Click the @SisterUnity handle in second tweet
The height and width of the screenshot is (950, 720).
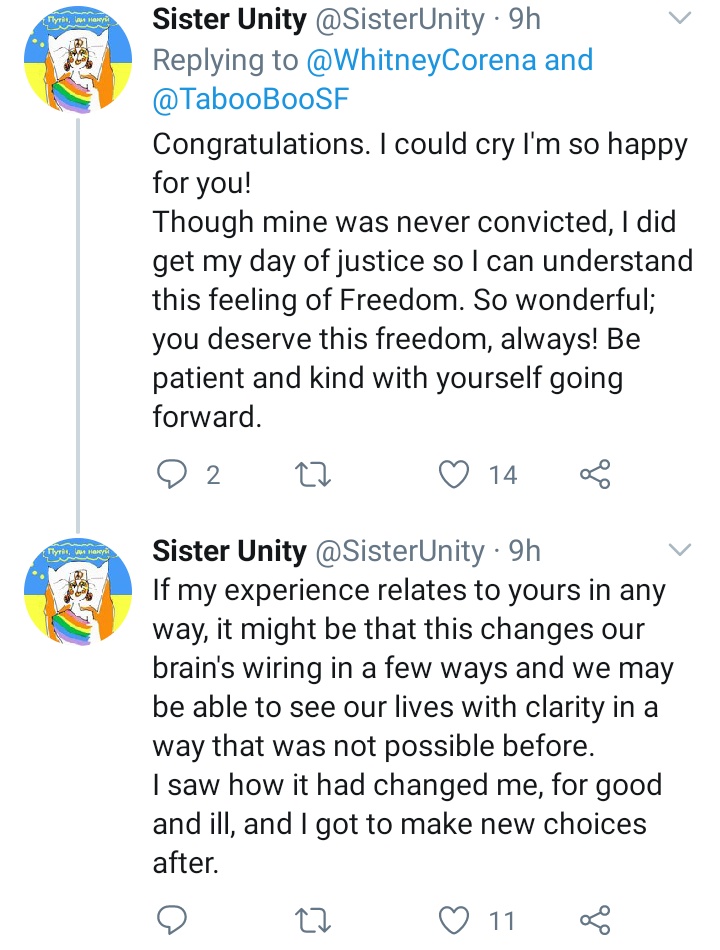coord(399,550)
